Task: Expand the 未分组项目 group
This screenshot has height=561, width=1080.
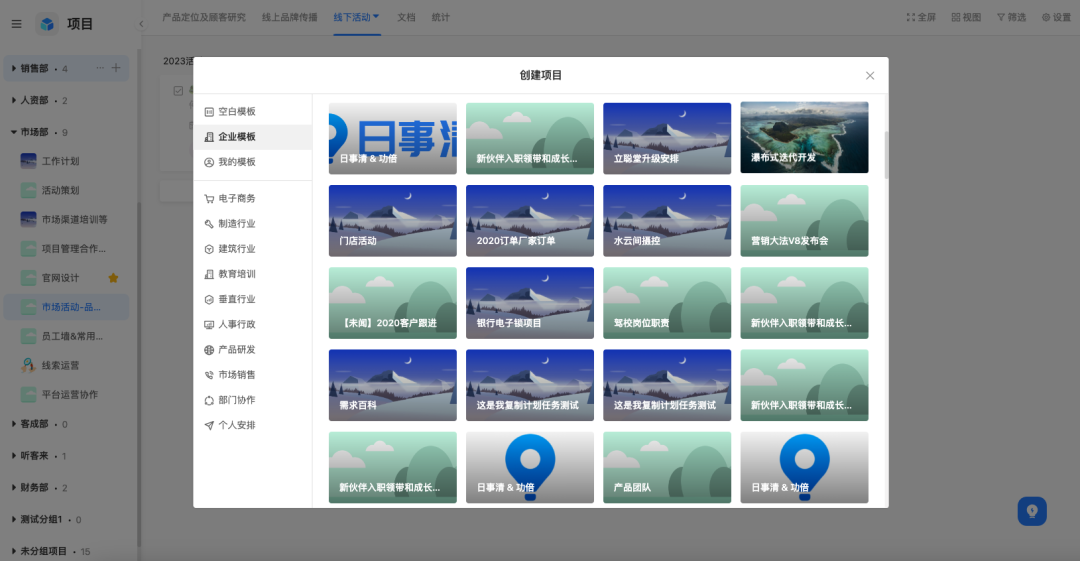Action: (14, 551)
